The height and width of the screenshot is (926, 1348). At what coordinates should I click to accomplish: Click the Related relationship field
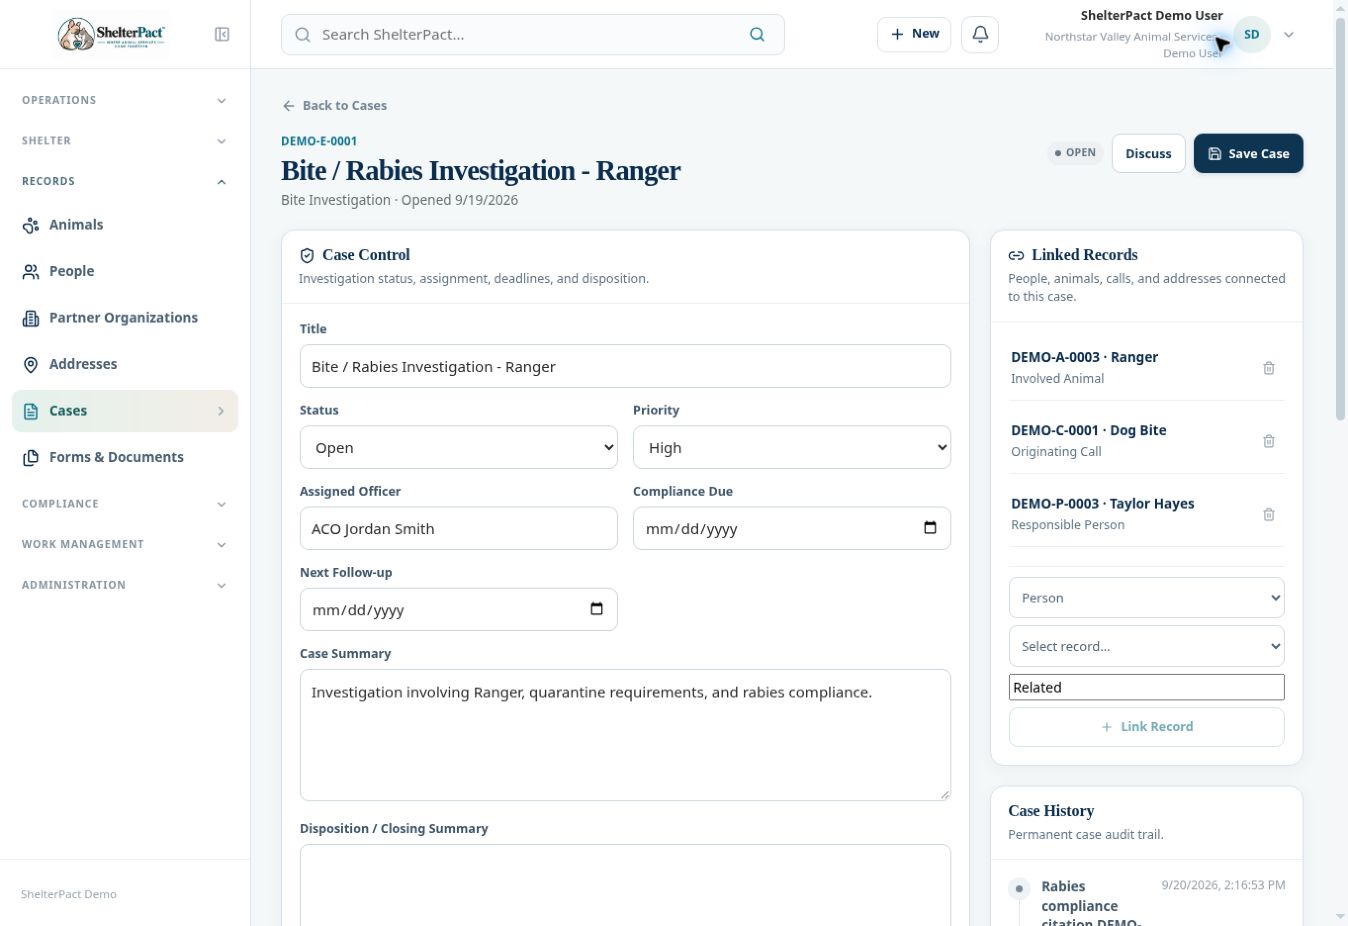(1146, 687)
